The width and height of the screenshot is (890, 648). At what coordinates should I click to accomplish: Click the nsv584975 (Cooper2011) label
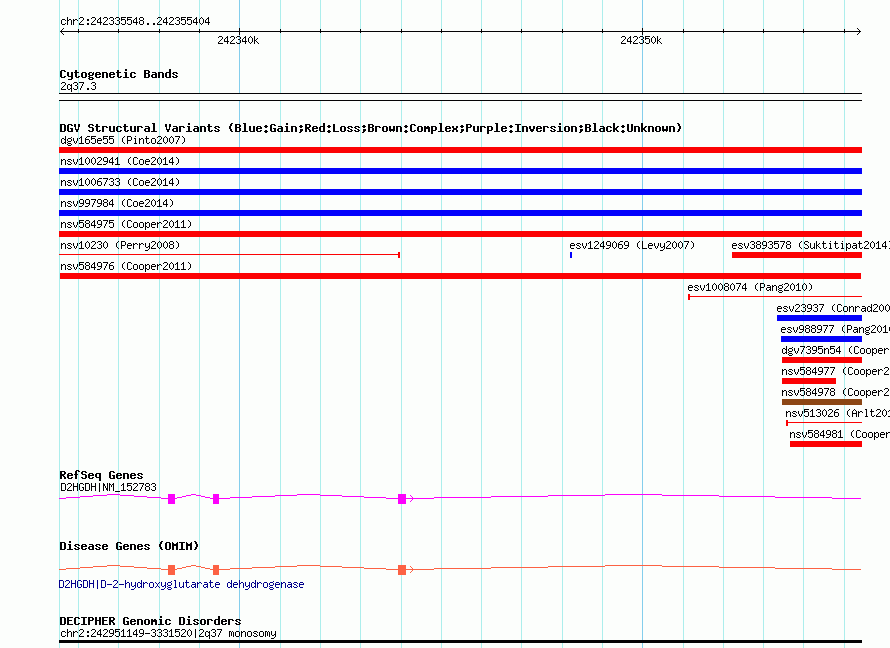(126, 224)
